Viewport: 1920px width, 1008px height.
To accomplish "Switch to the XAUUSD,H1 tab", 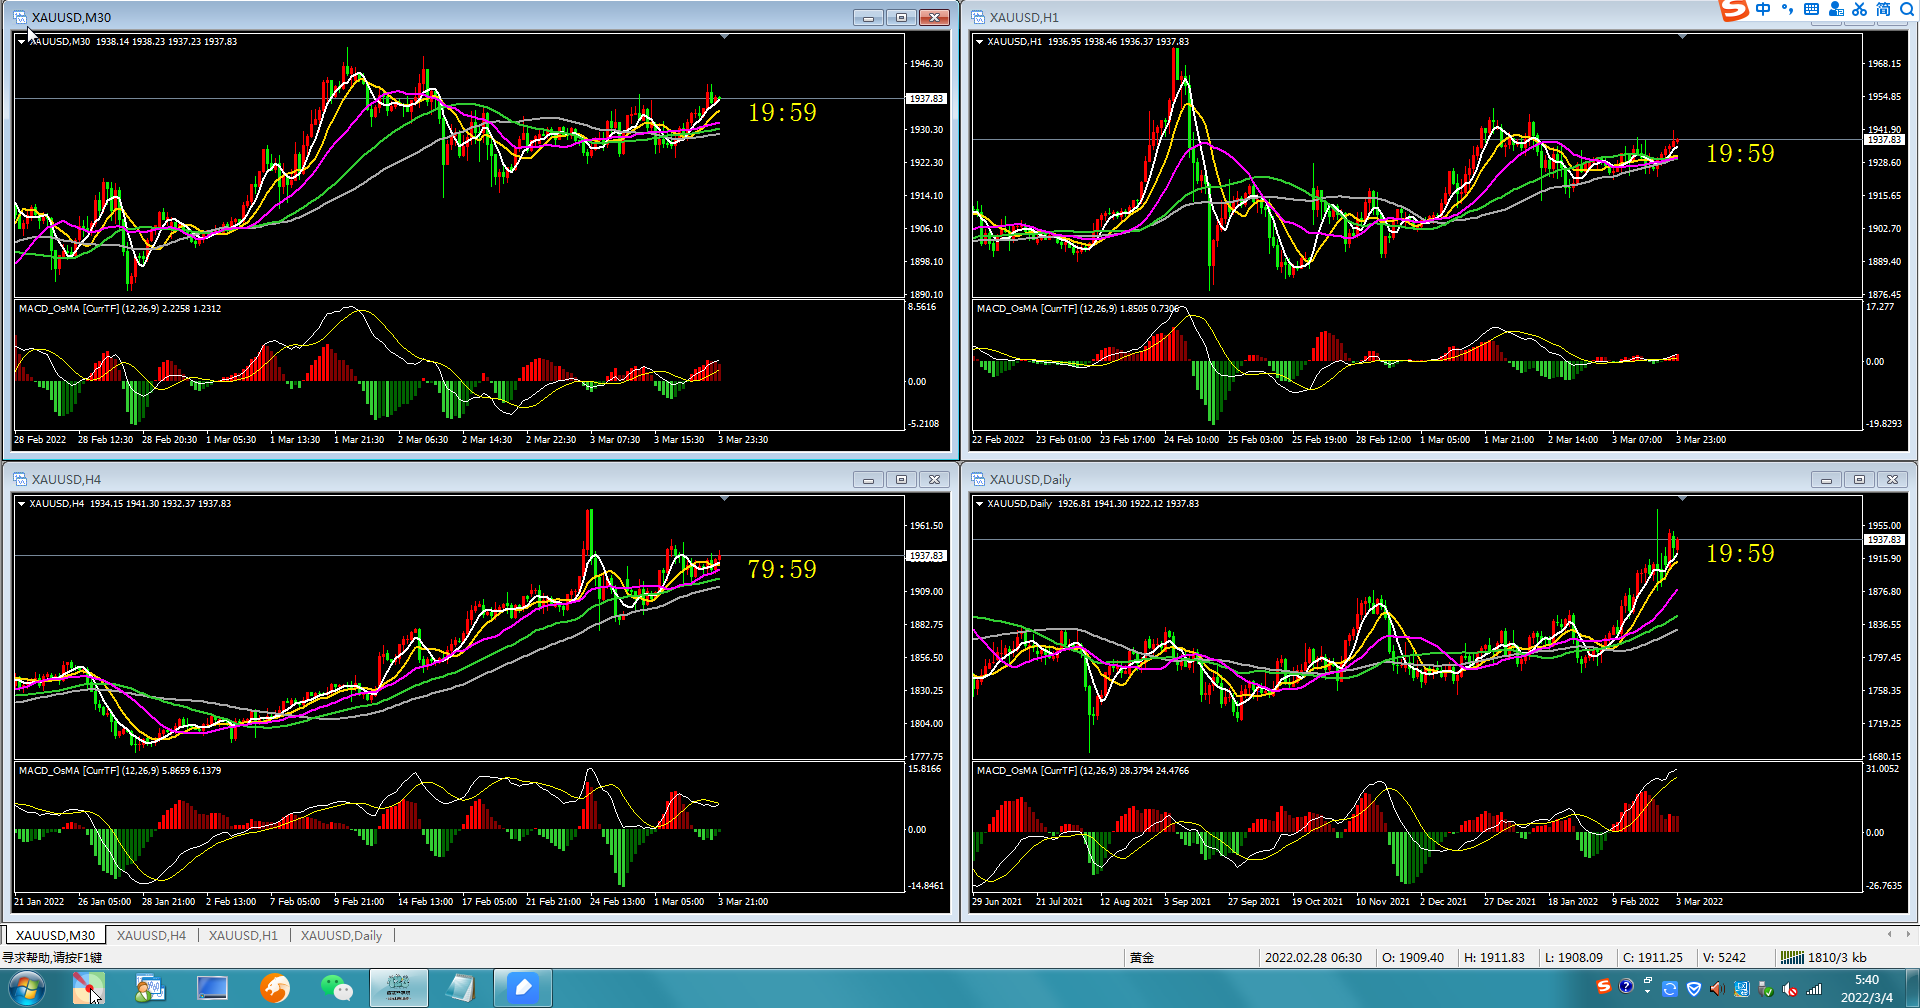I will tap(243, 936).
